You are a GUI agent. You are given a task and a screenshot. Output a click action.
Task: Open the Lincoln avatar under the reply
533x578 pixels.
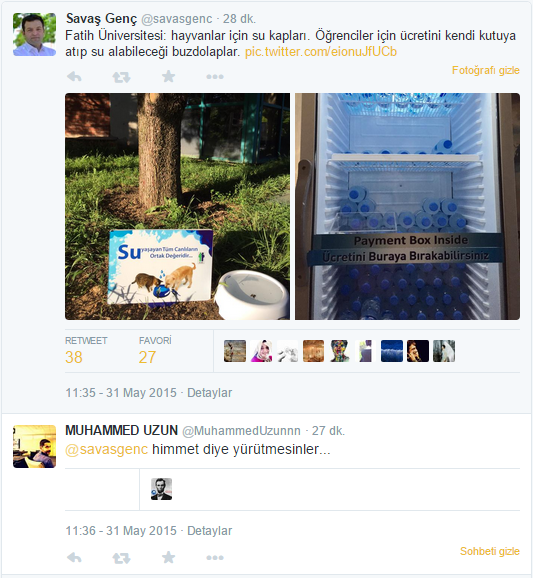161,489
